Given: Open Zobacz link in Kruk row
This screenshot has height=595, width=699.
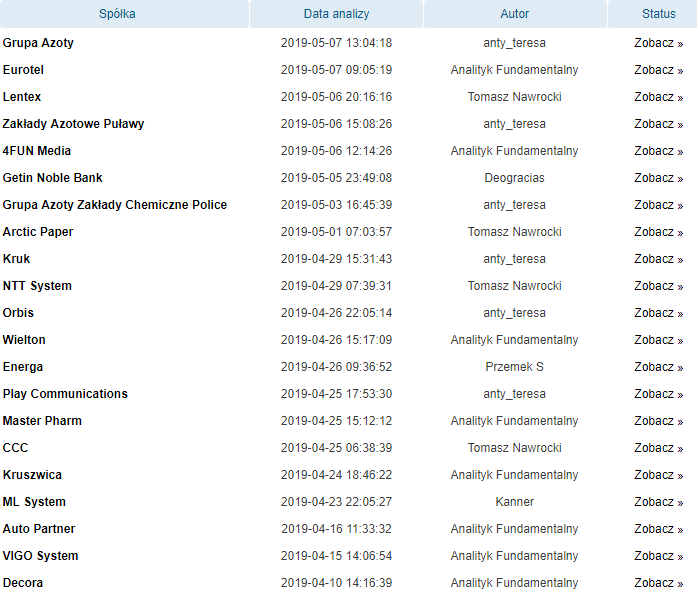Looking at the screenshot, I should (658, 259).
